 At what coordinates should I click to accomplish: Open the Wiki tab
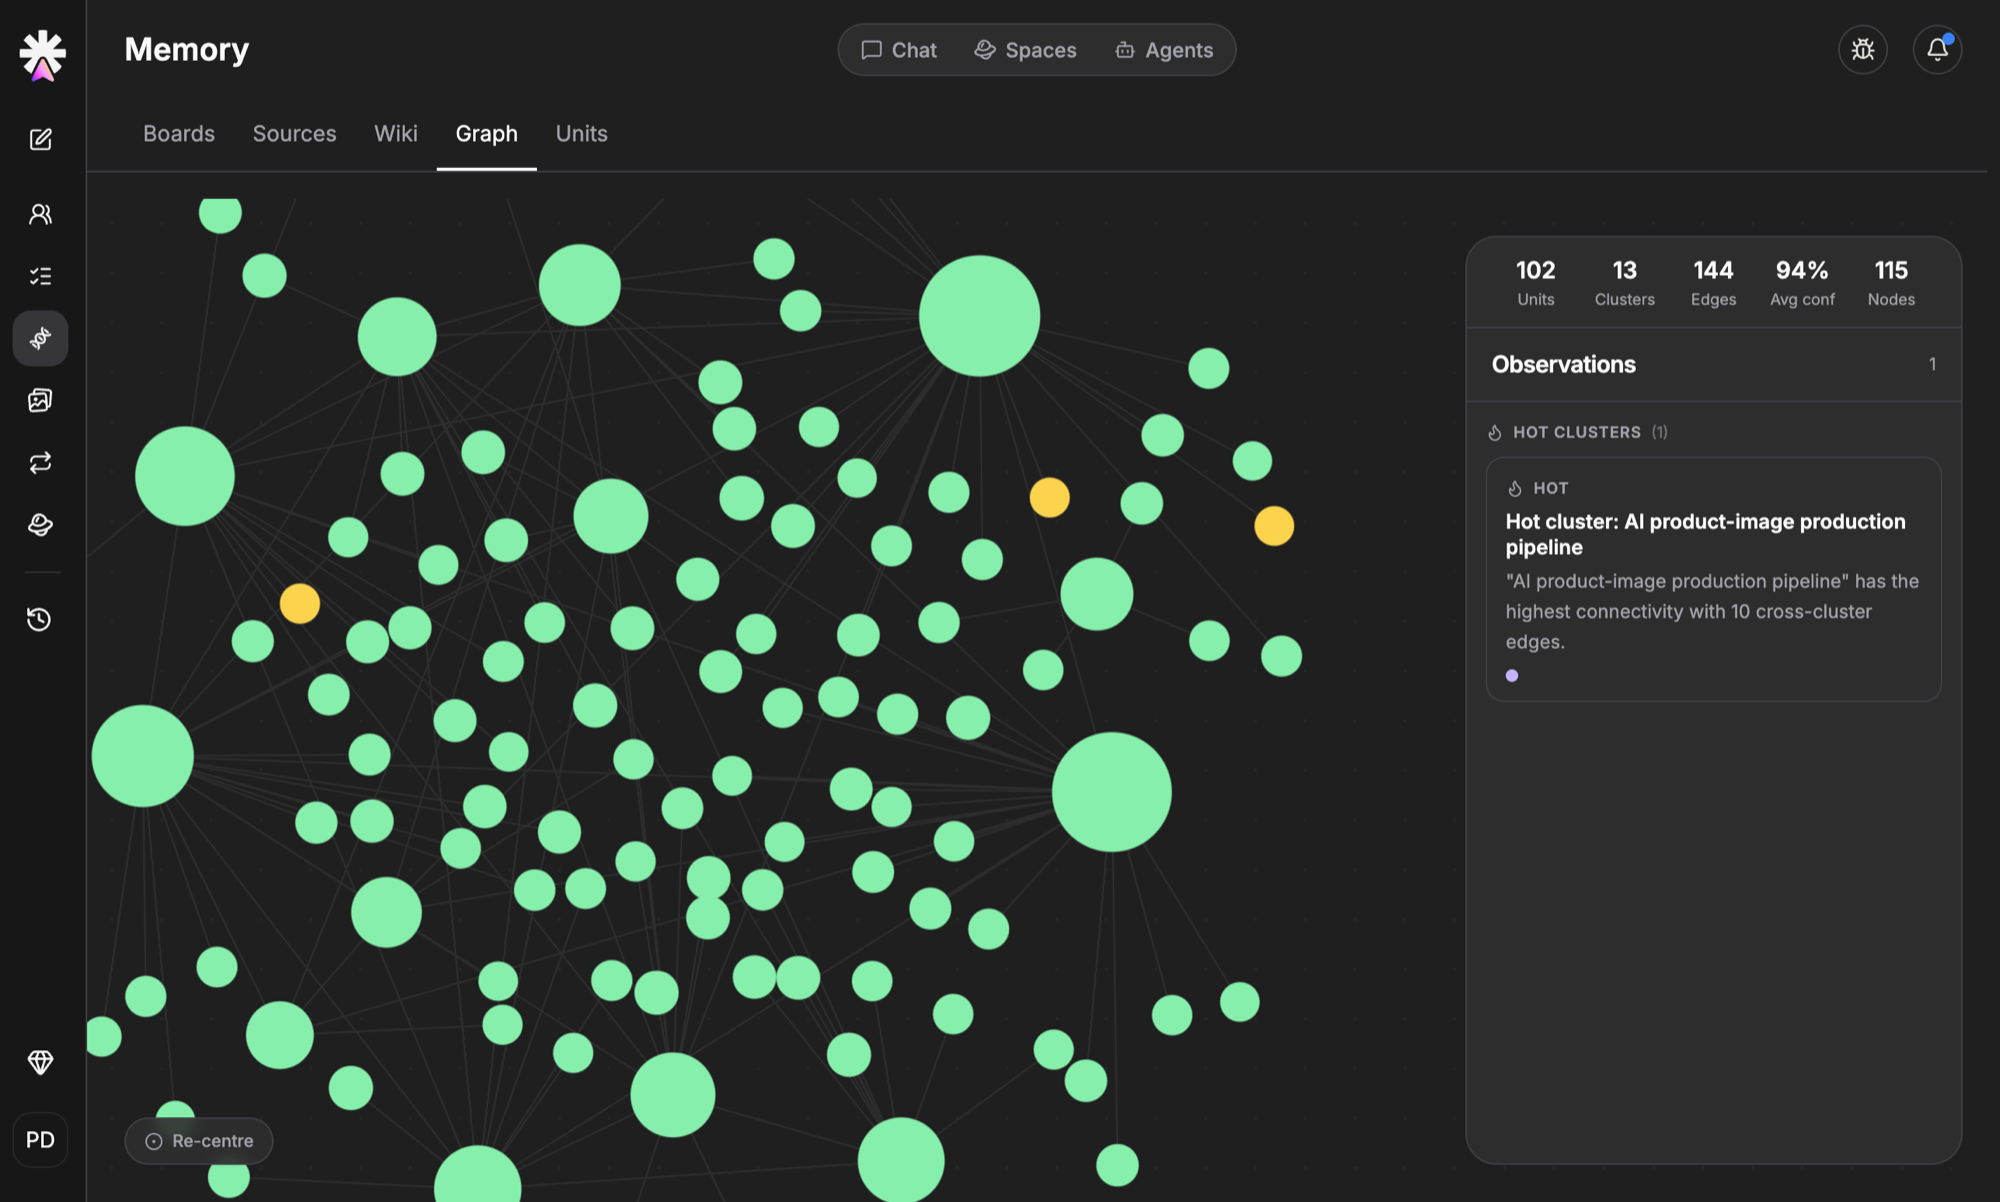[x=396, y=133]
